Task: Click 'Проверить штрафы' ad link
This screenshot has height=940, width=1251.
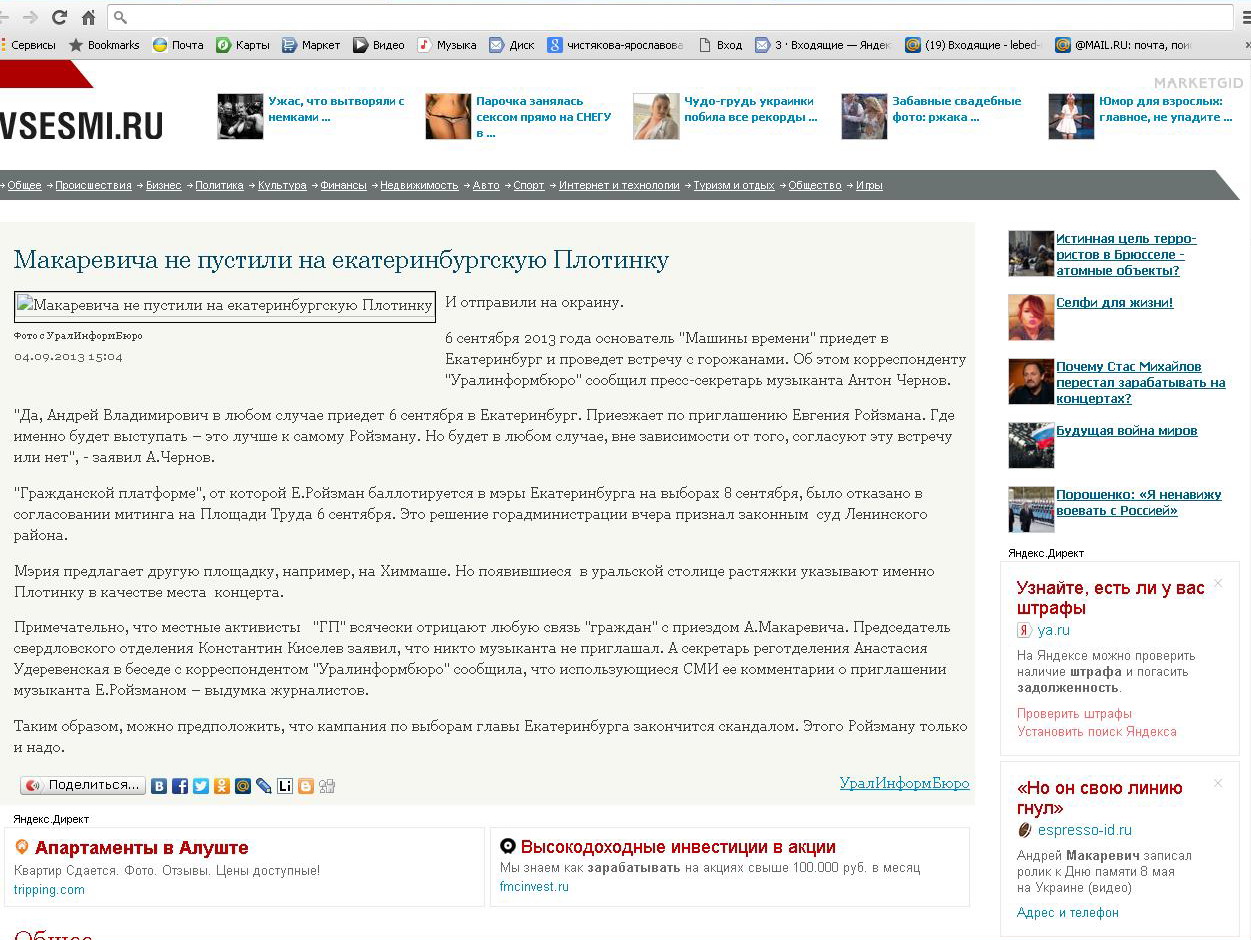Action: [x=1074, y=714]
